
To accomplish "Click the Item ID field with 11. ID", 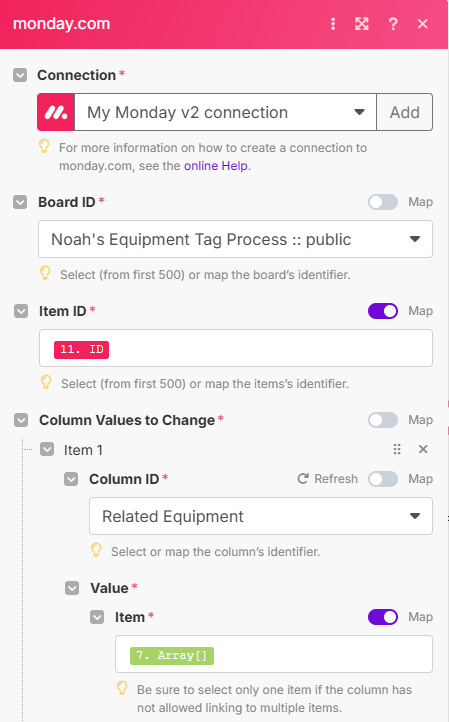I will (236, 348).
